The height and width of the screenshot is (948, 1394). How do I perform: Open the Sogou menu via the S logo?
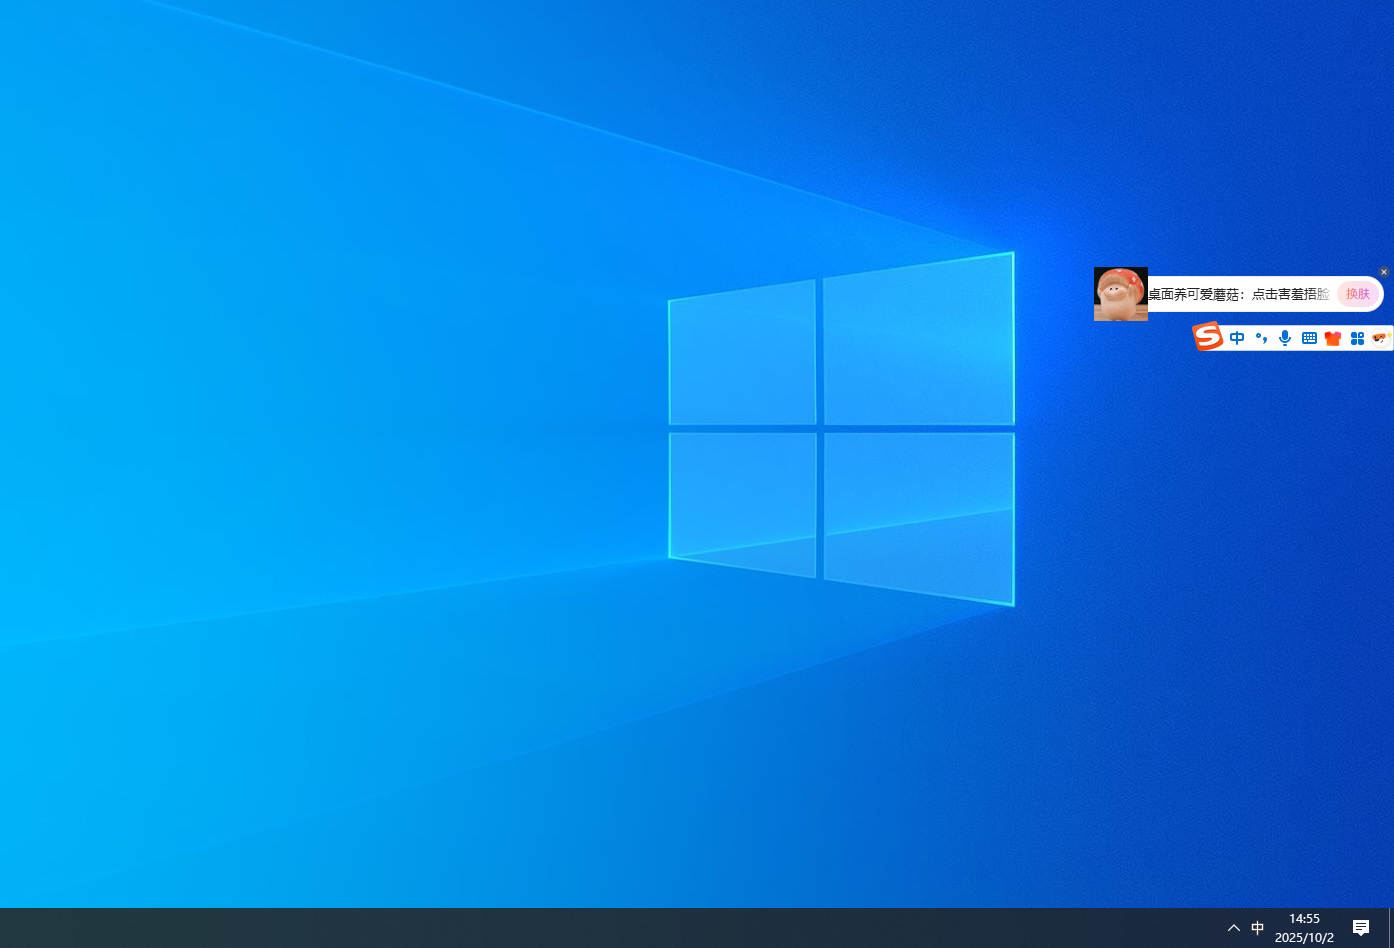coord(1208,336)
